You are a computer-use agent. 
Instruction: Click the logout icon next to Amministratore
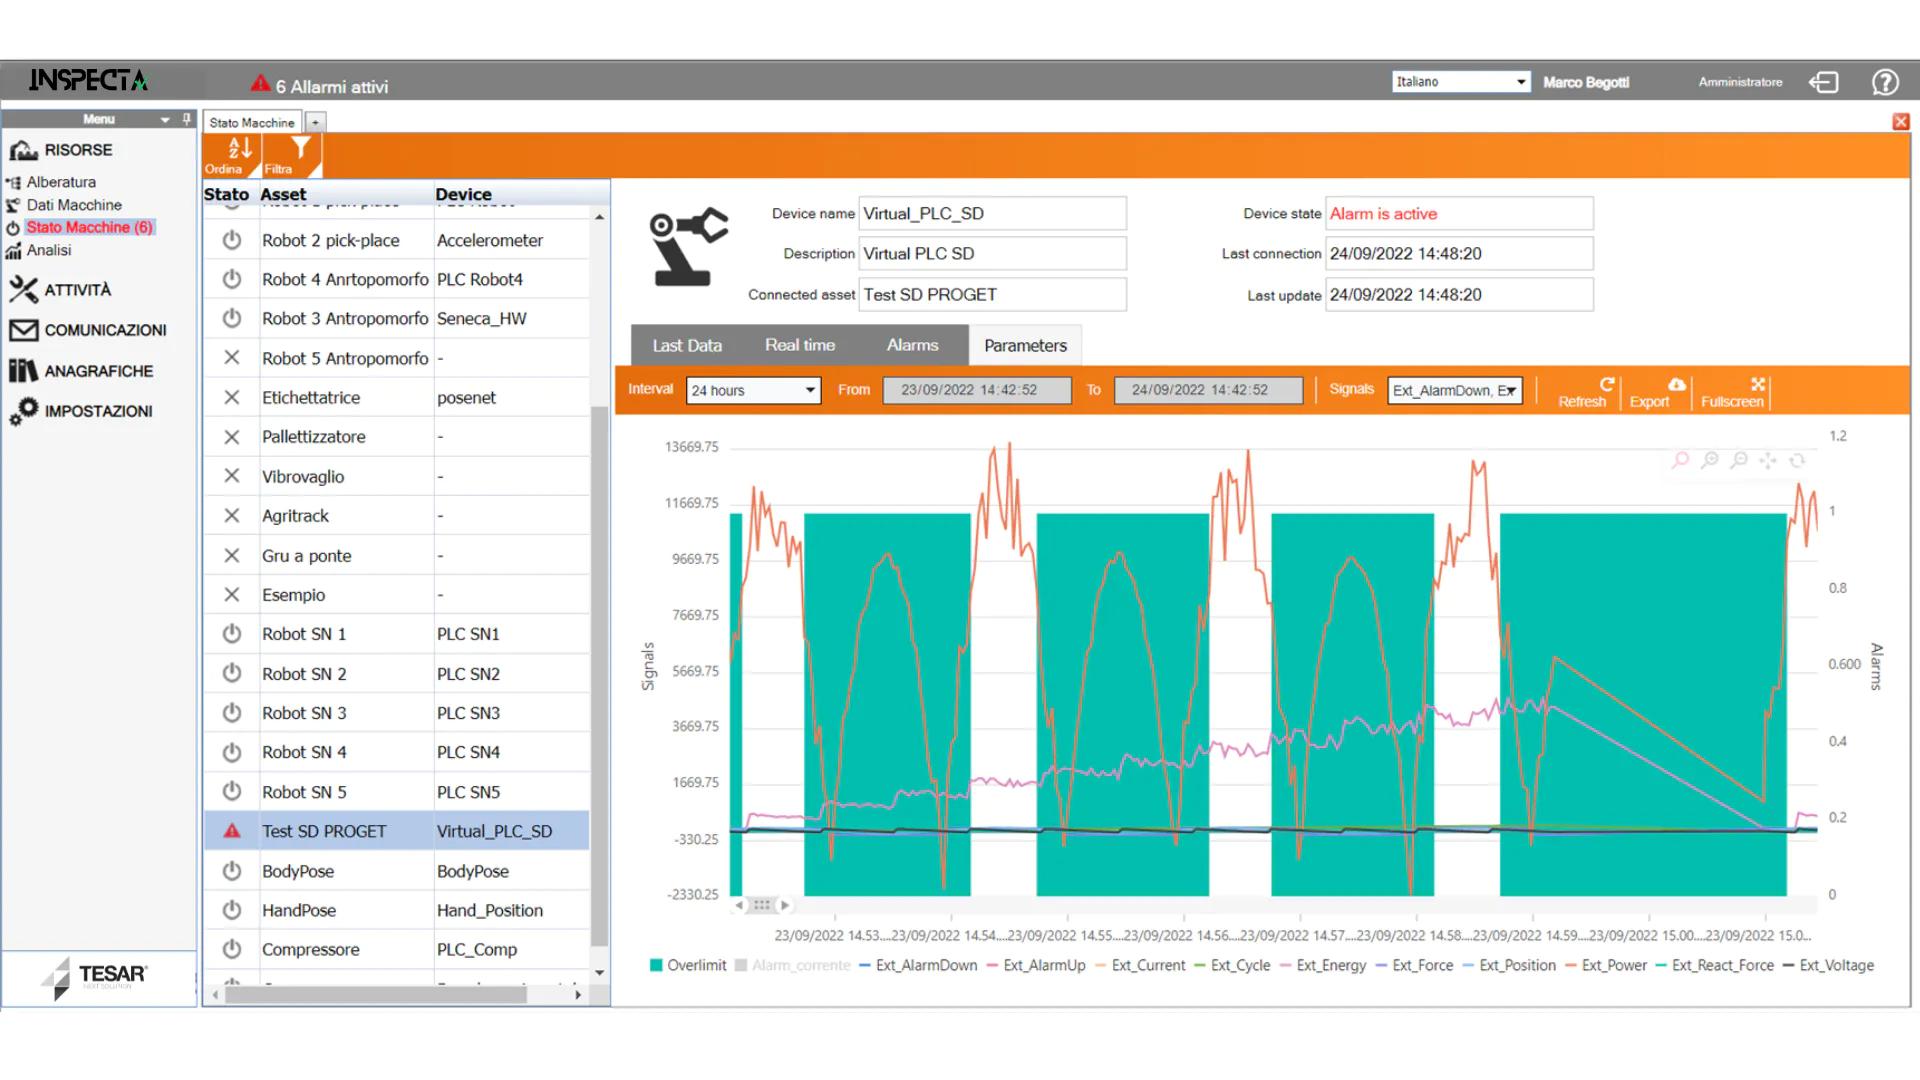point(1823,82)
